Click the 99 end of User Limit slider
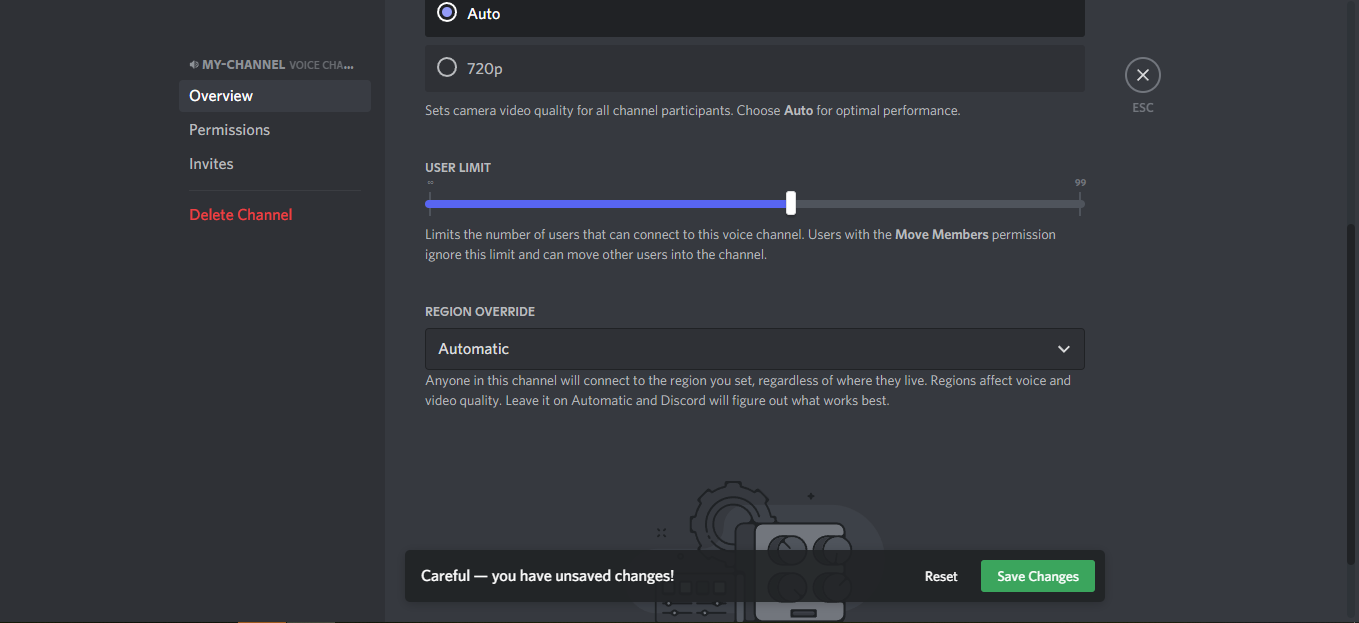This screenshot has width=1359, height=623. pos(1080,204)
